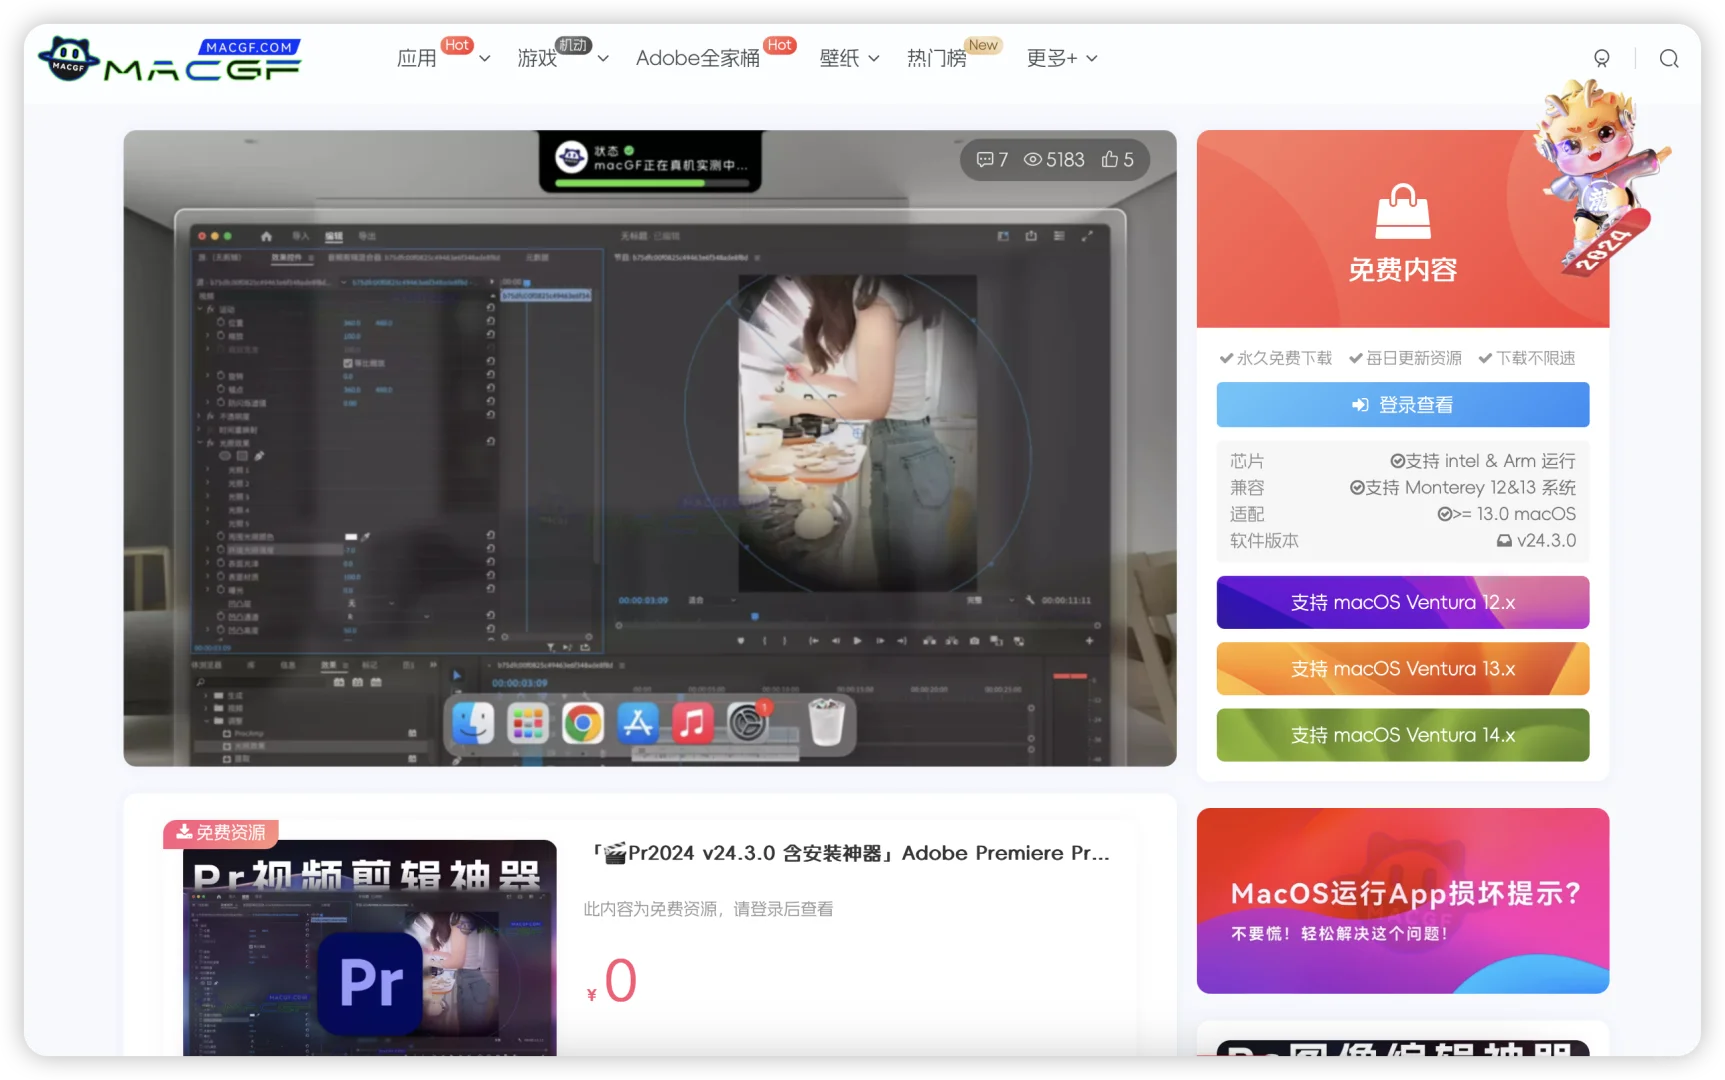Open the site search magnifier icon
This screenshot has width=1725, height=1080.
click(x=1669, y=58)
